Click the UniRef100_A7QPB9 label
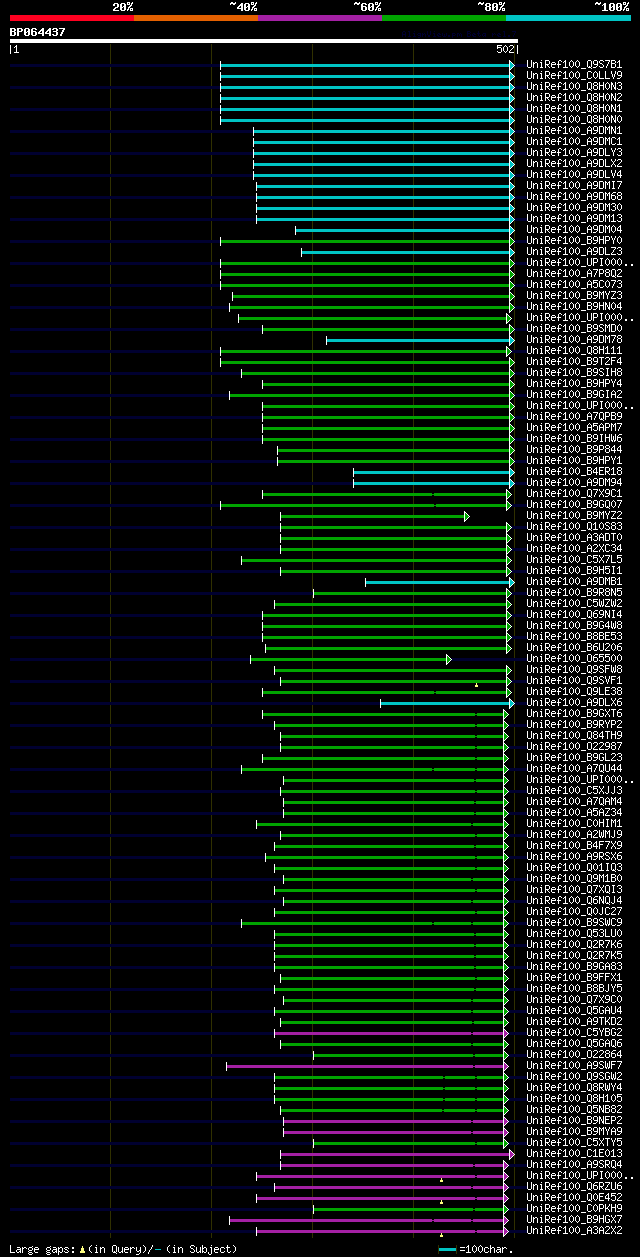The height and width of the screenshot is (1257, 640). pos(574,416)
